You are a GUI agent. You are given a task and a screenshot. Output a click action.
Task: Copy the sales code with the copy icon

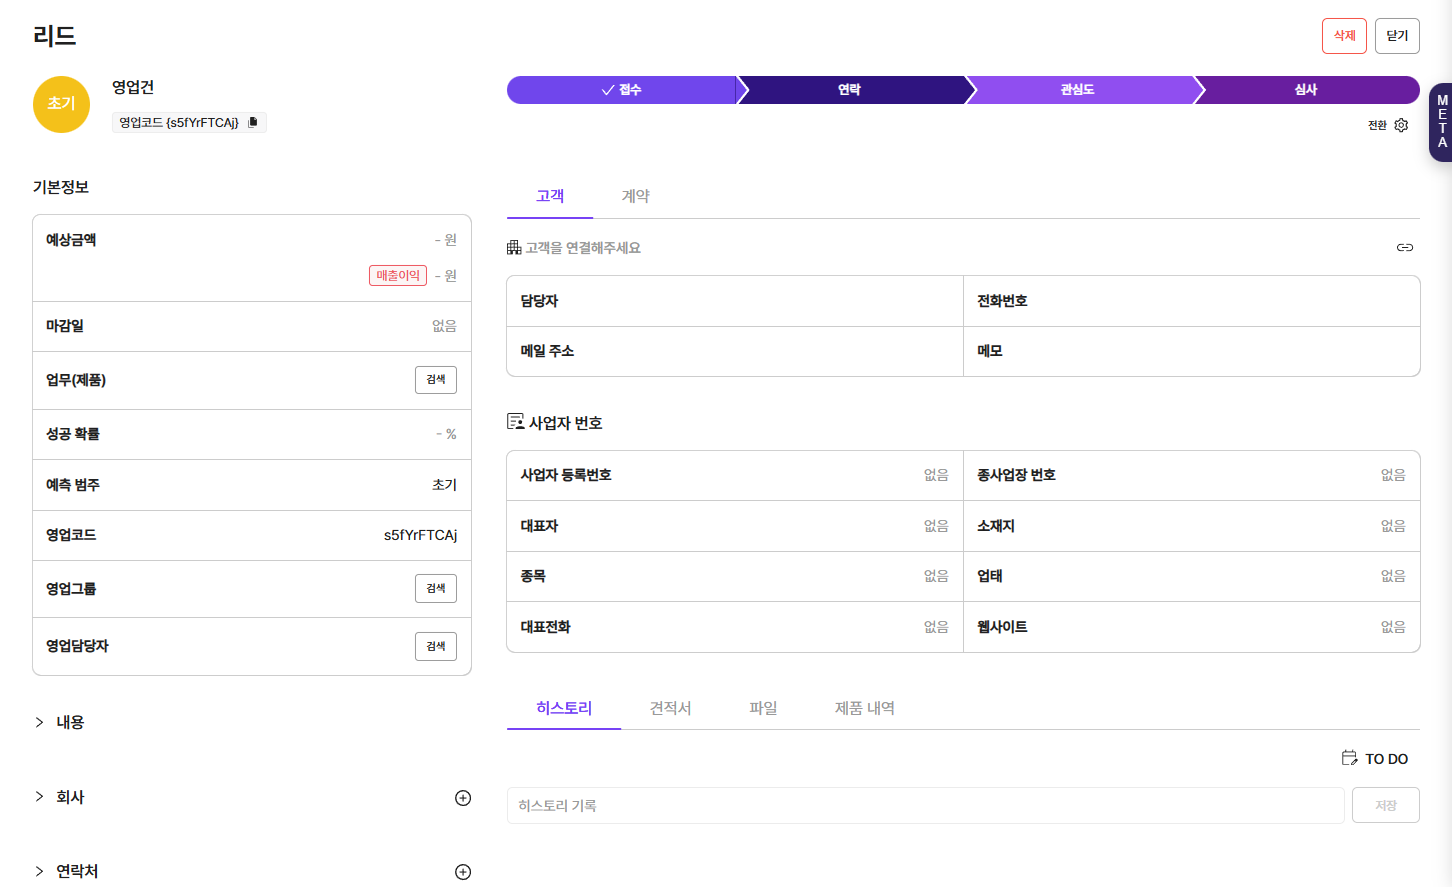pyautogui.click(x=253, y=122)
